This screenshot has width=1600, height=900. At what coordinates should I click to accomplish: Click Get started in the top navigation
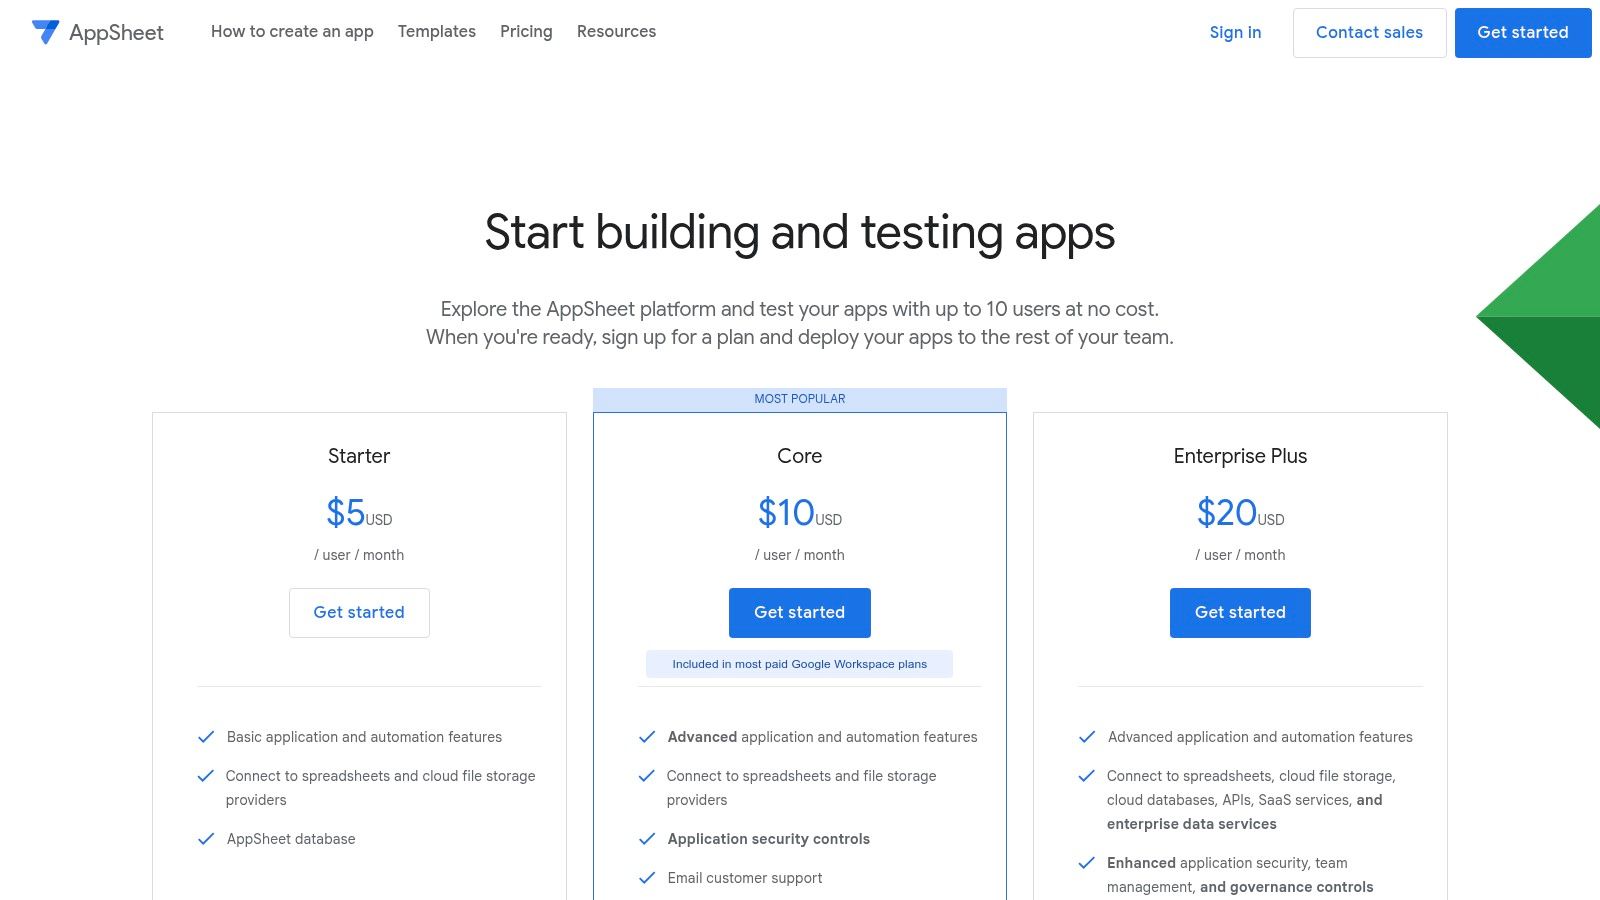point(1523,32)
